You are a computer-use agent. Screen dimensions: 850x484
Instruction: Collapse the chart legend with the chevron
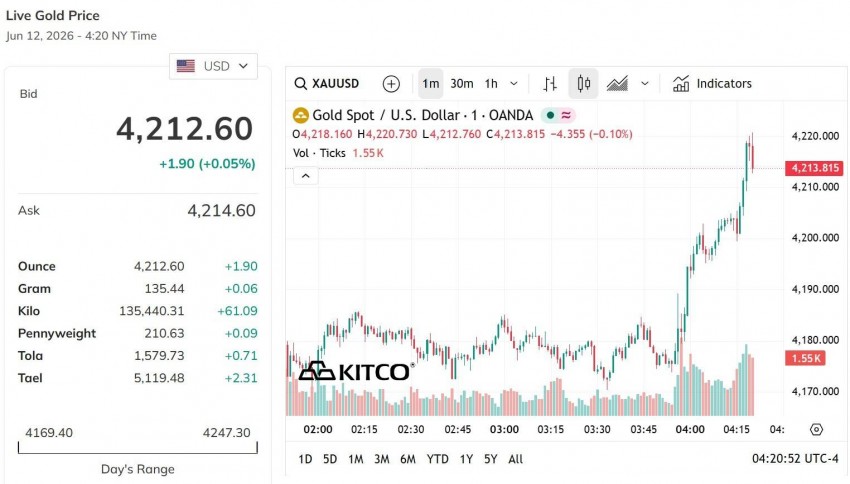click(x=306, y=176)
